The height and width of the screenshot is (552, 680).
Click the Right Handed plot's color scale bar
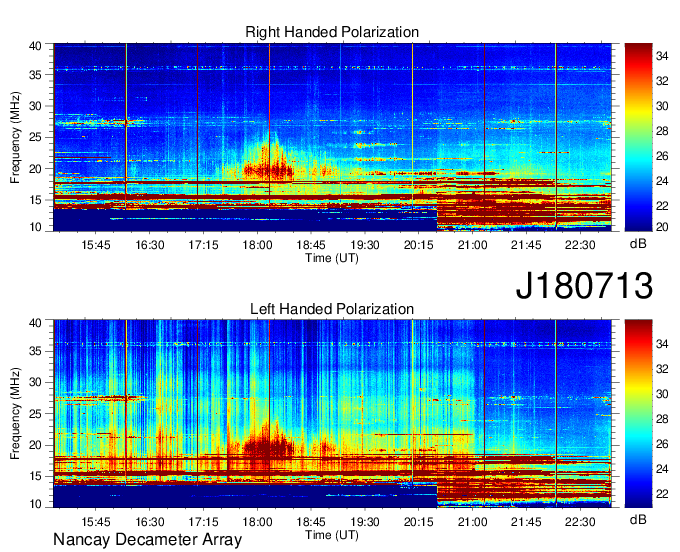click(638, 137)
